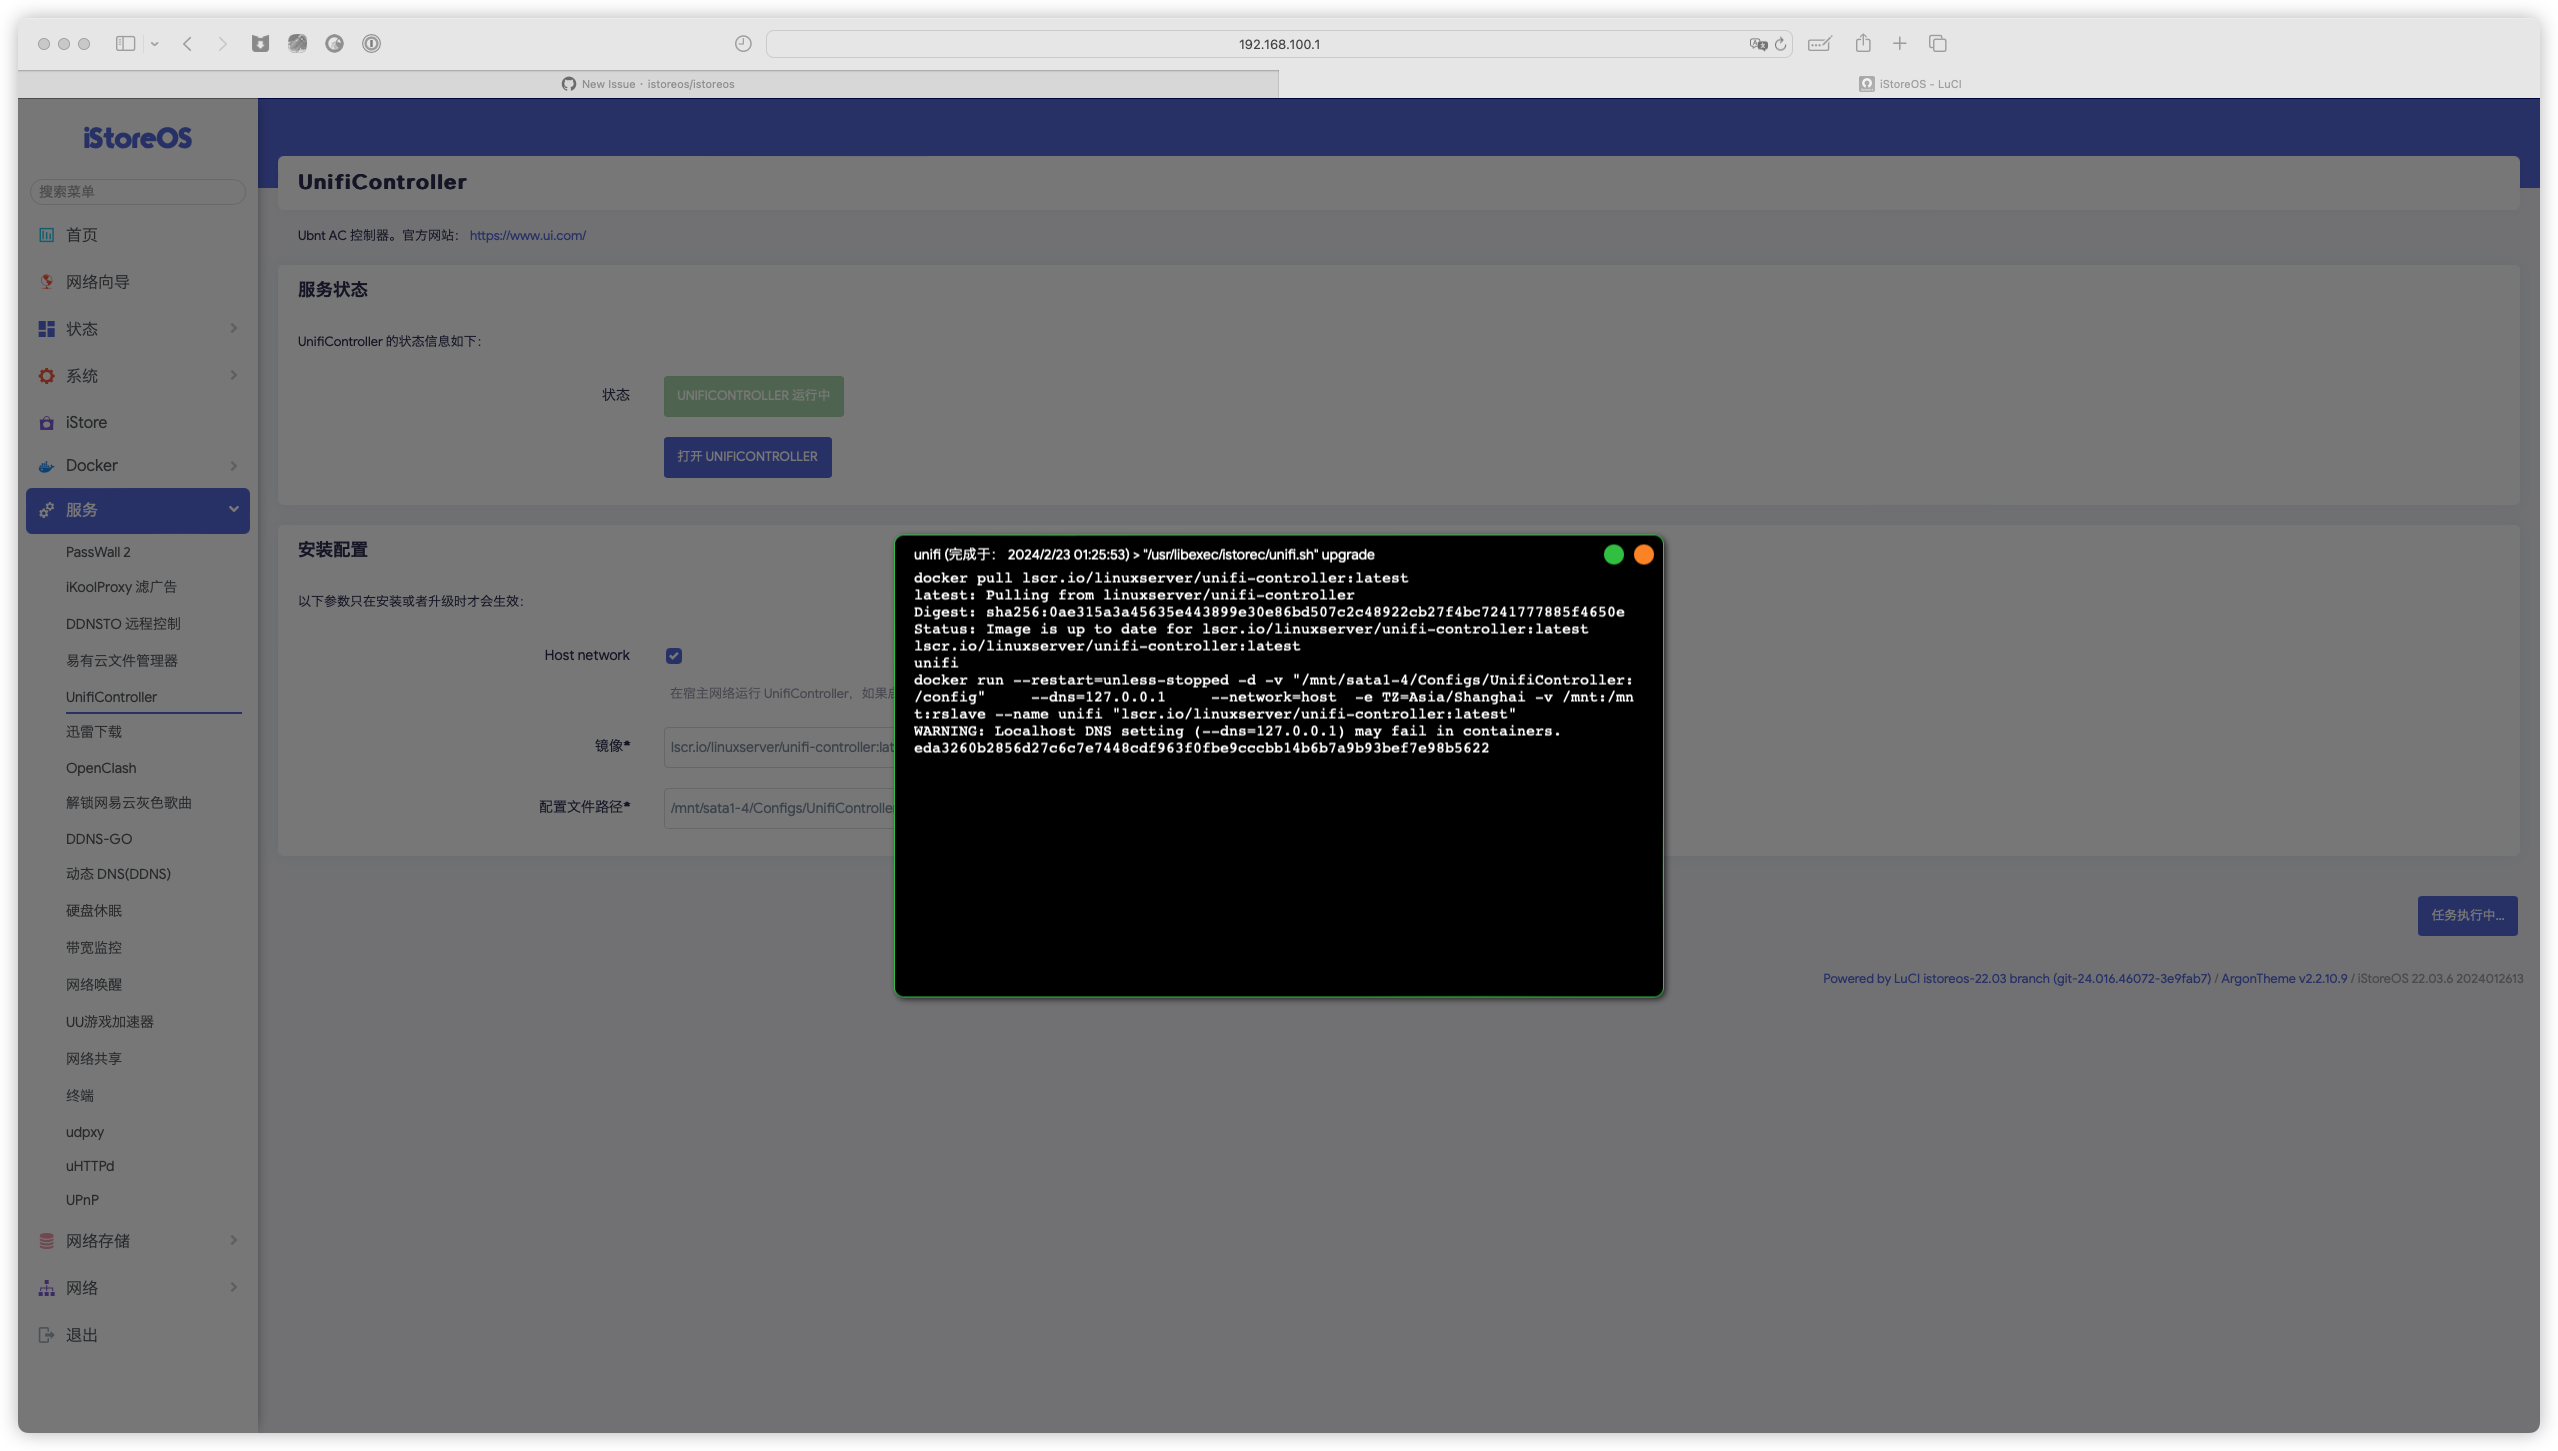Click the 系统 gear icon
The image size is (2558, 1451).
pyautogui.click(x=46, y=376)
